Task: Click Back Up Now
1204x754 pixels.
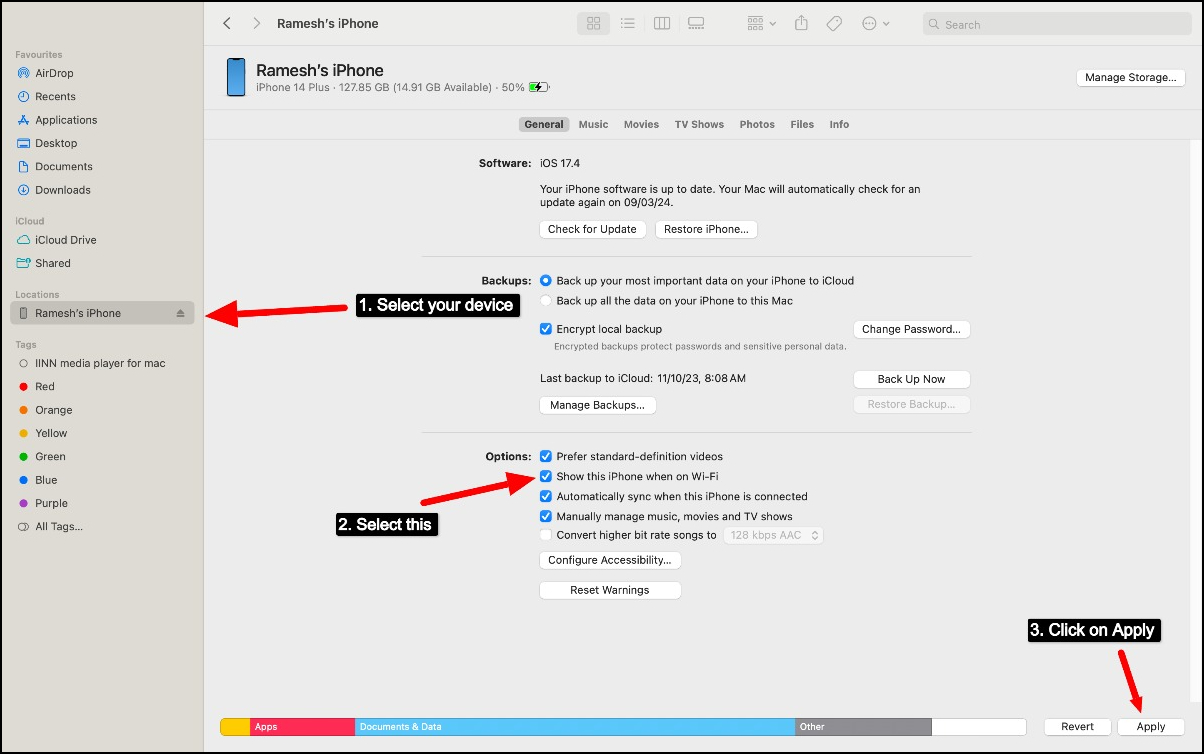Action: pos(911,379)
